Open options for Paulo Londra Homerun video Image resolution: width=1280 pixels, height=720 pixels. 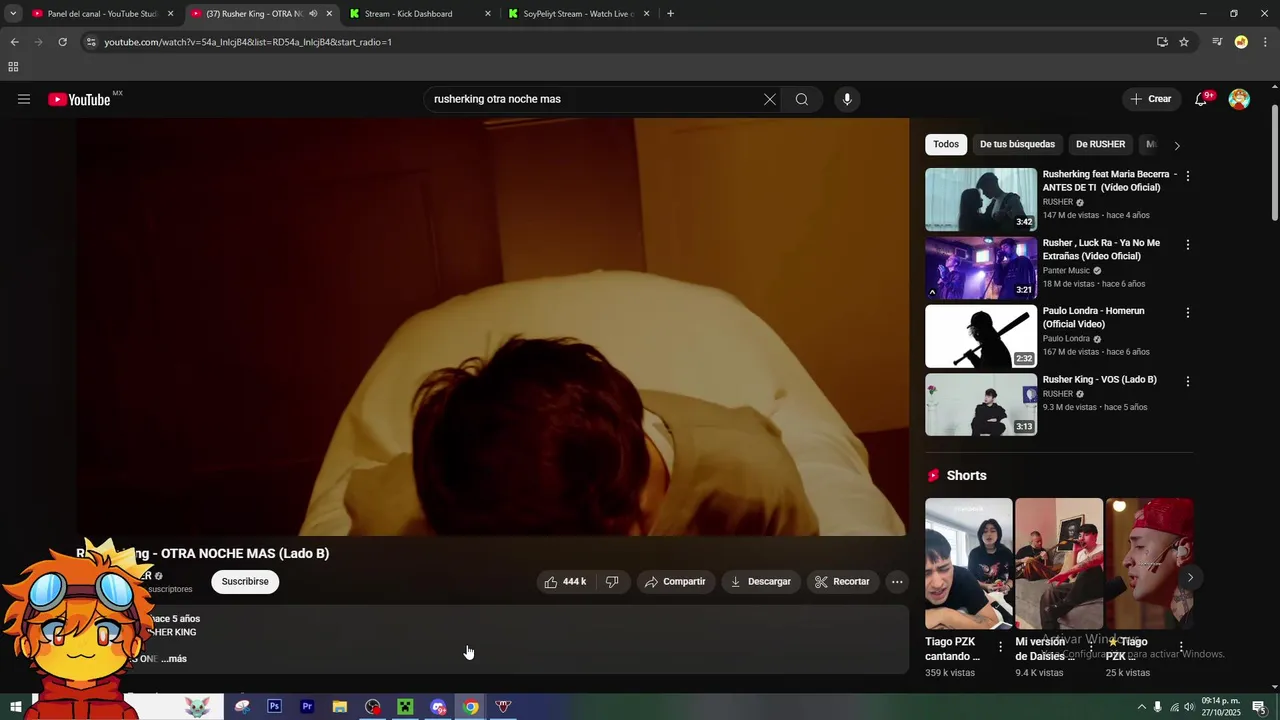coord(1188,313)
